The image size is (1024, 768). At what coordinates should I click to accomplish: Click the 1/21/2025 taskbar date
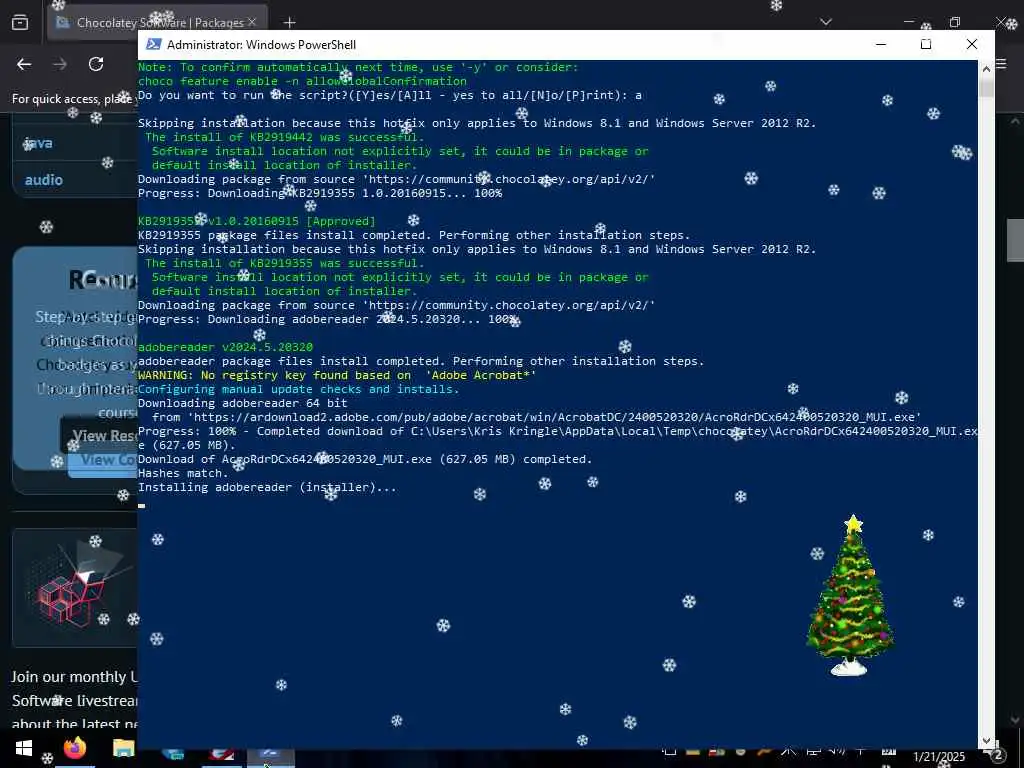pos(938,757)
